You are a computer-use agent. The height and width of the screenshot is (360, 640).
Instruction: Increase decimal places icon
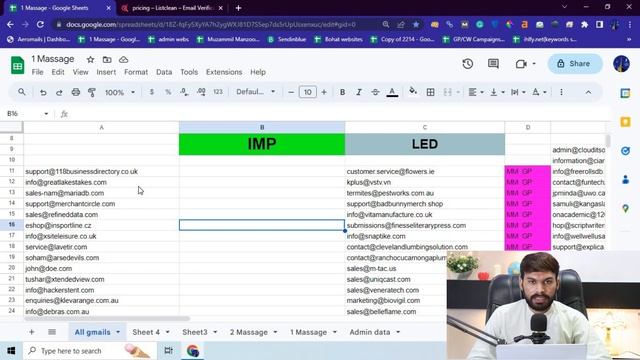coord(201,92)
